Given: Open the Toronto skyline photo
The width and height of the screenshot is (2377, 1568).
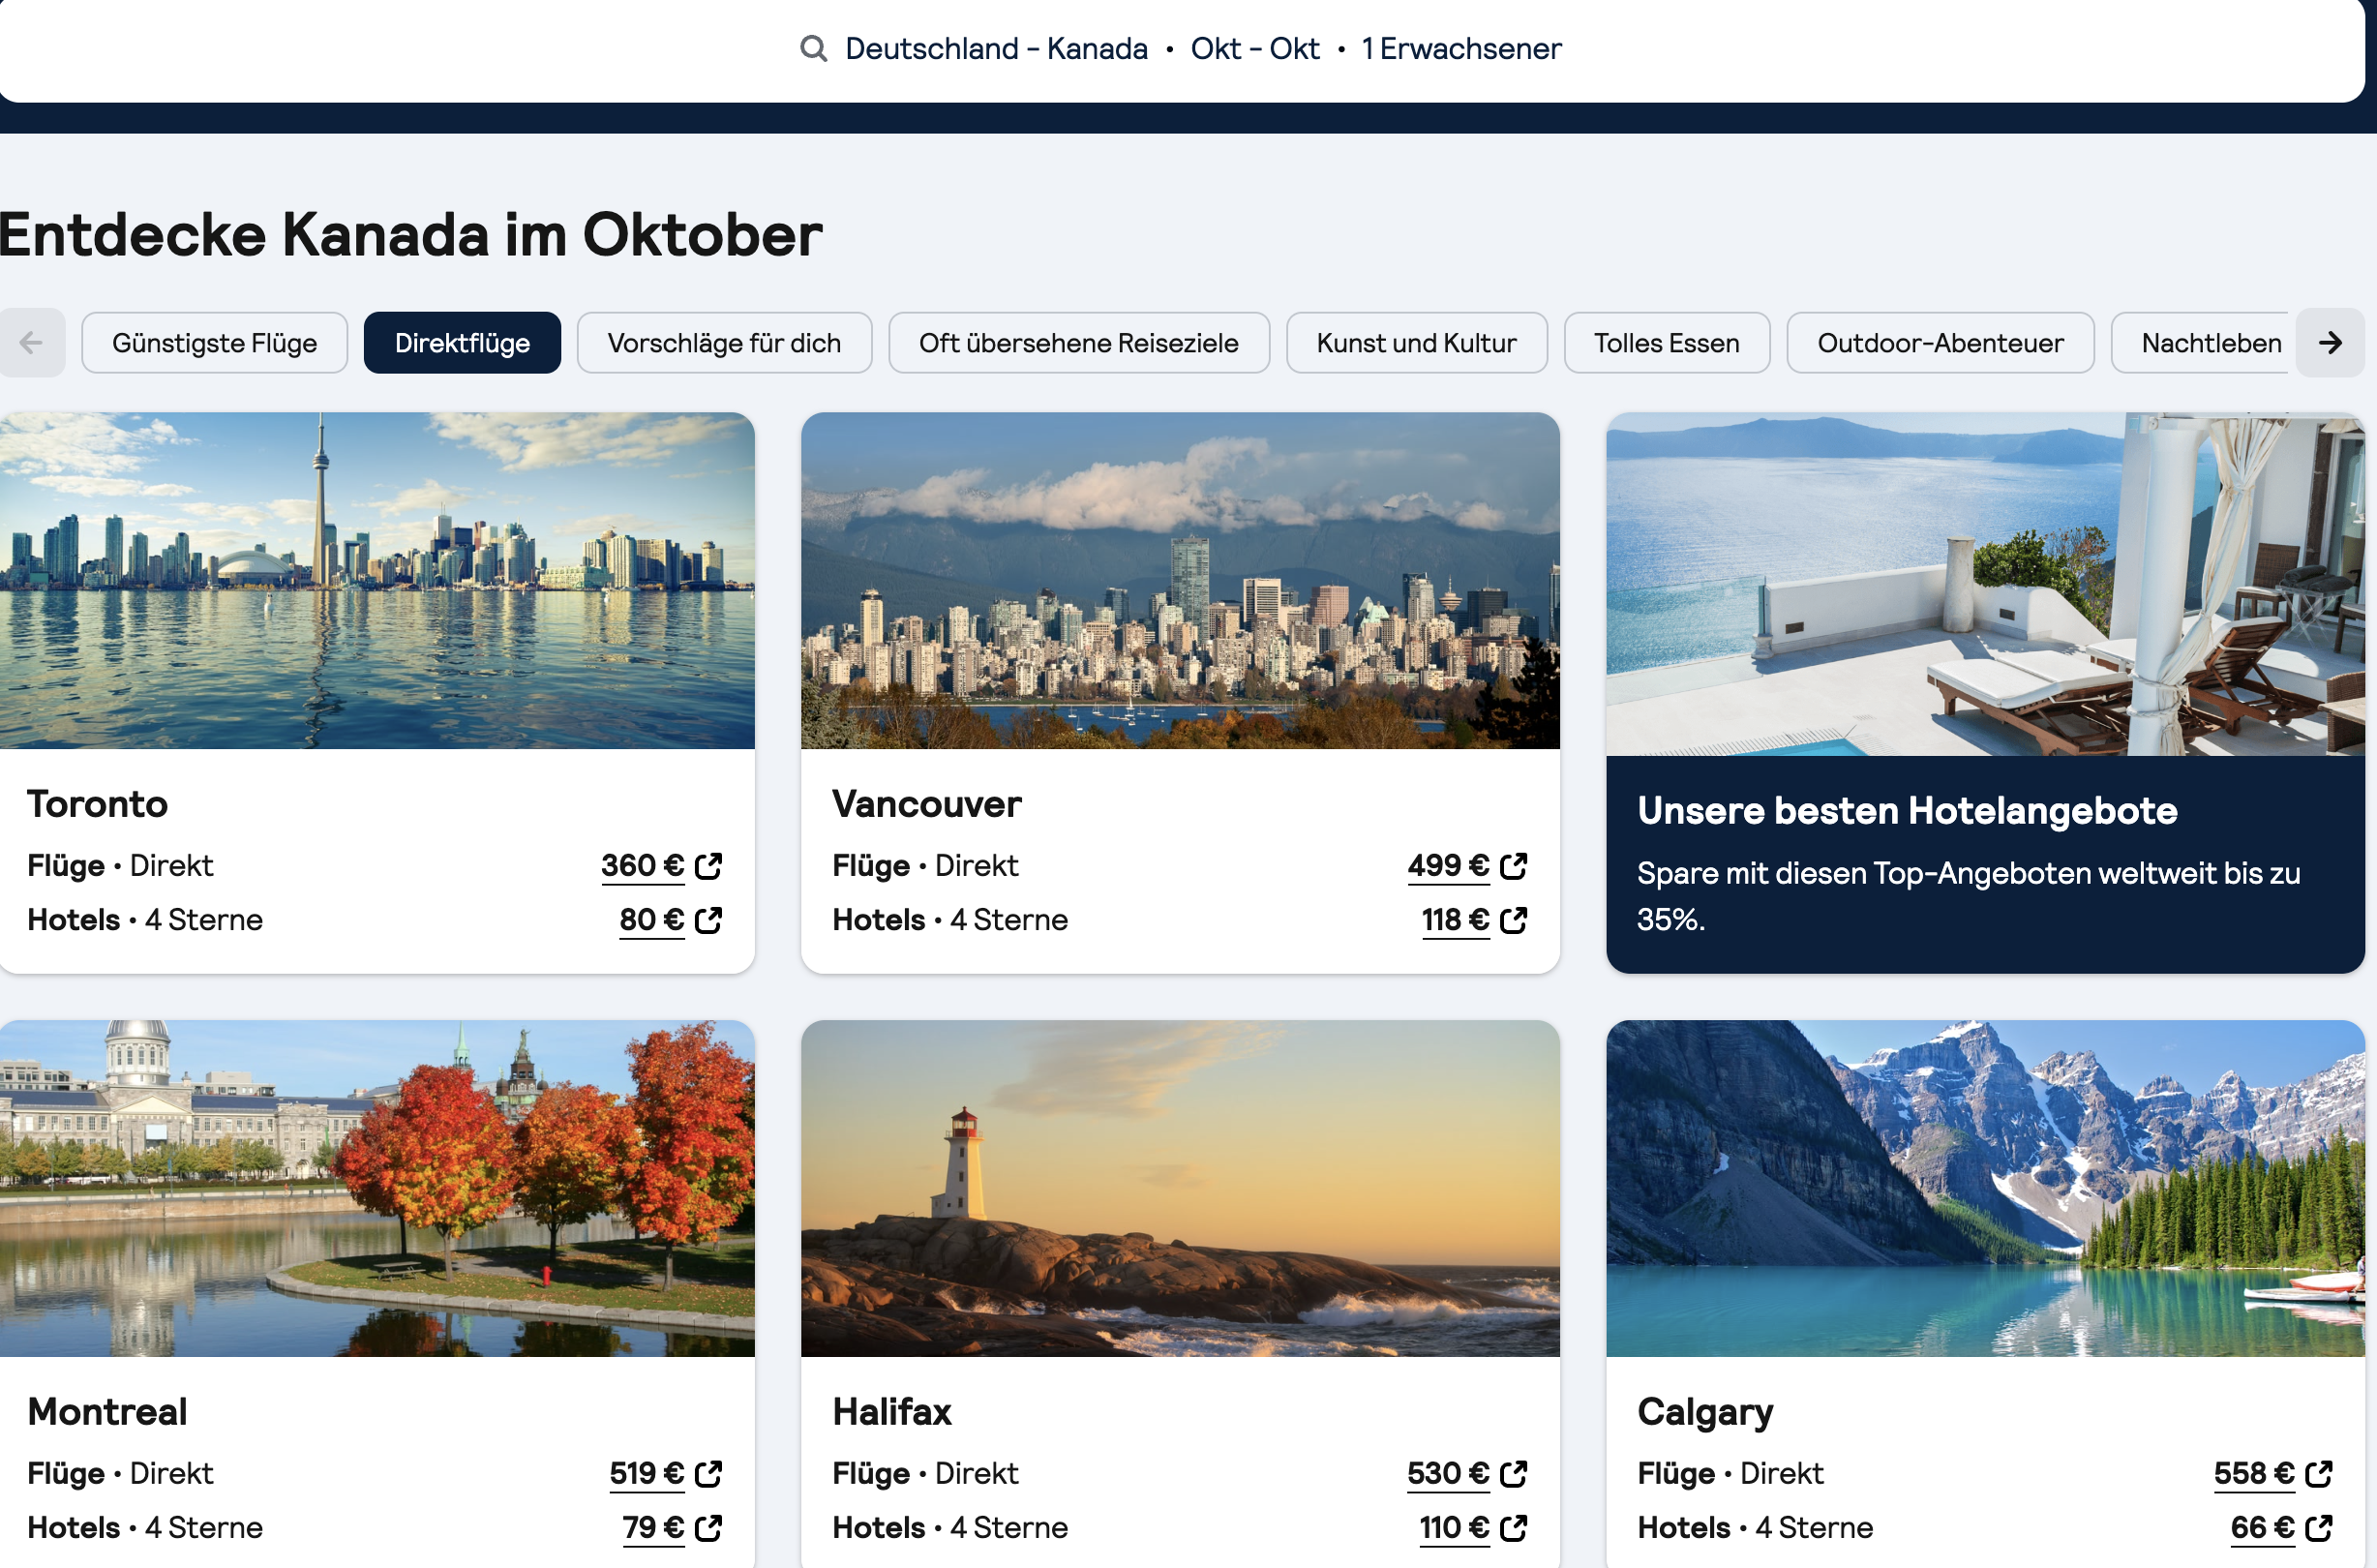Looking at the screenshot, I should pos(377,581).
